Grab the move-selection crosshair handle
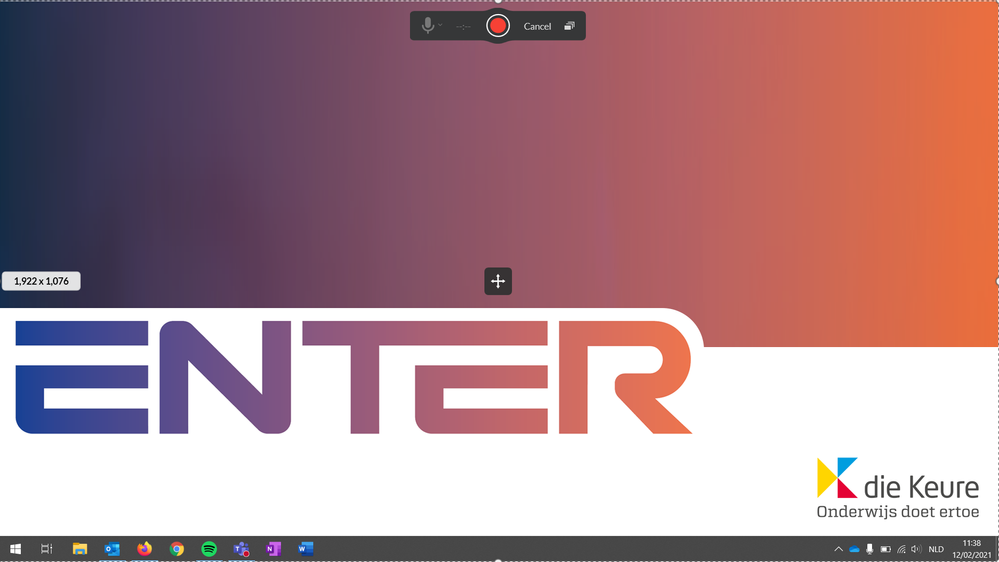Image resolution: width=999 pixels, height=562 pixels. click(498, 281)
